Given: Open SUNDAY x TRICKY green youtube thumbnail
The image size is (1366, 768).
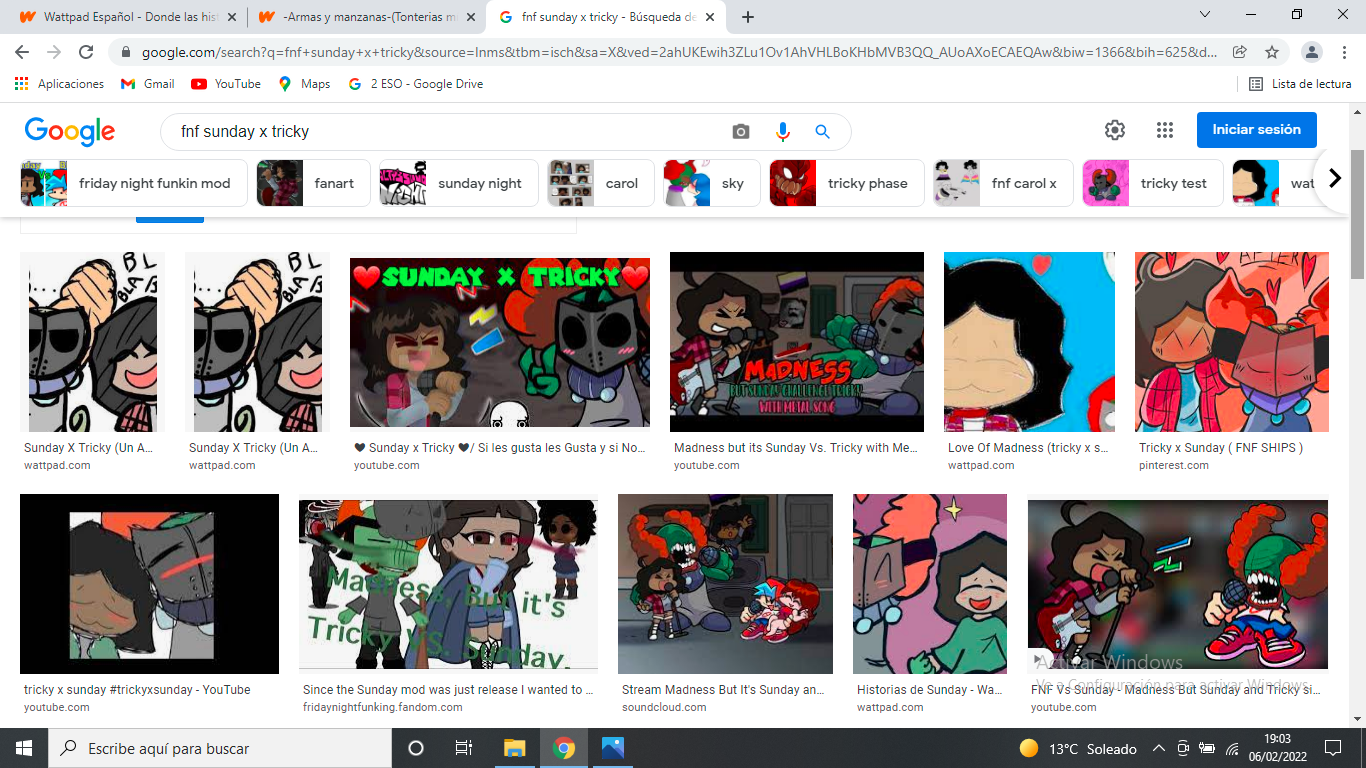Looking at the screenshot, I should pyautogui.click(x=500, y=342).
